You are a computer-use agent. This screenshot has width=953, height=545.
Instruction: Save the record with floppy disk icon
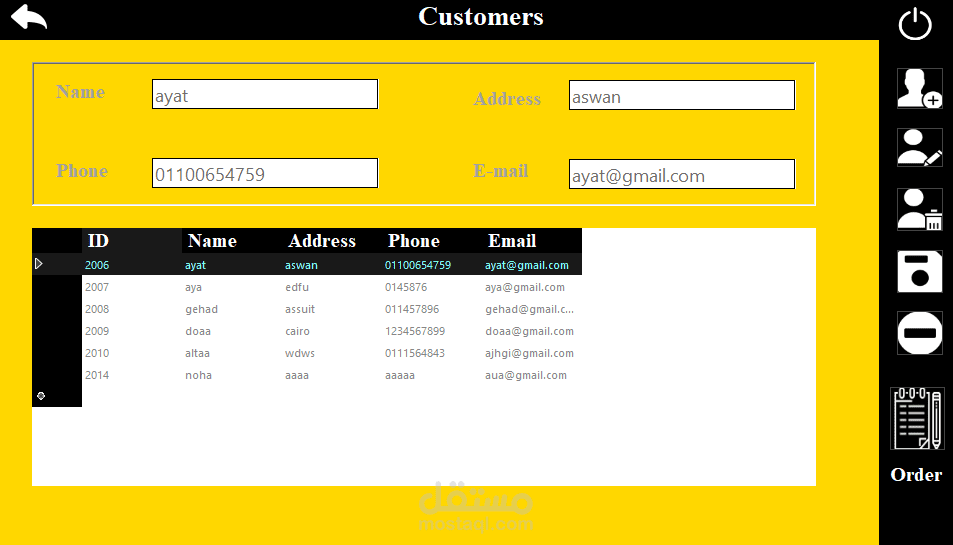pyautogui.click(x=920, y=272)
